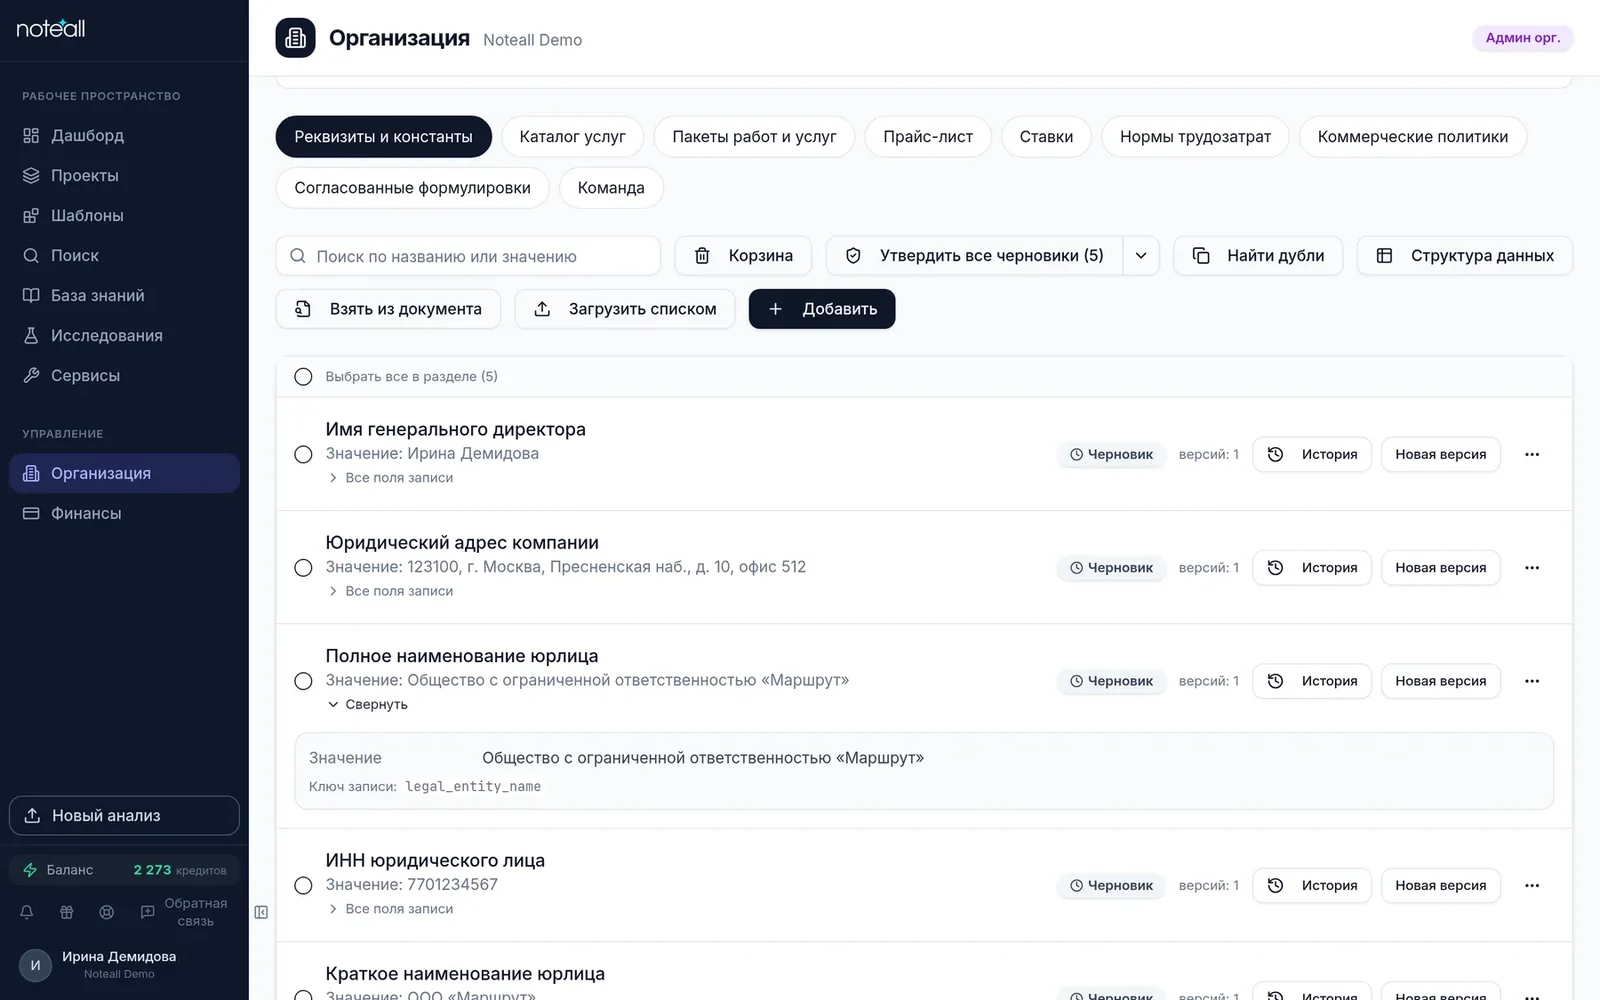Collapse Полное наименование юрлица via Свернуть
The image size is (1600, 1000).
(368, 705)
